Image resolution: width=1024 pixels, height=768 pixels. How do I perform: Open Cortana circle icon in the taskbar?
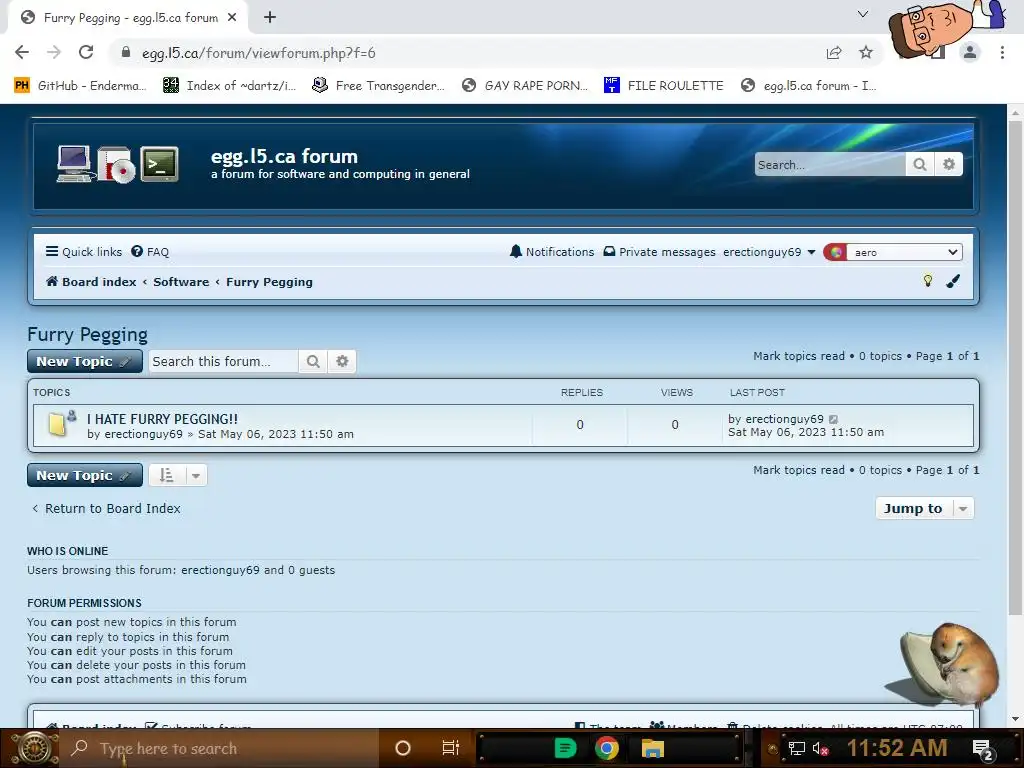(403, 748)
